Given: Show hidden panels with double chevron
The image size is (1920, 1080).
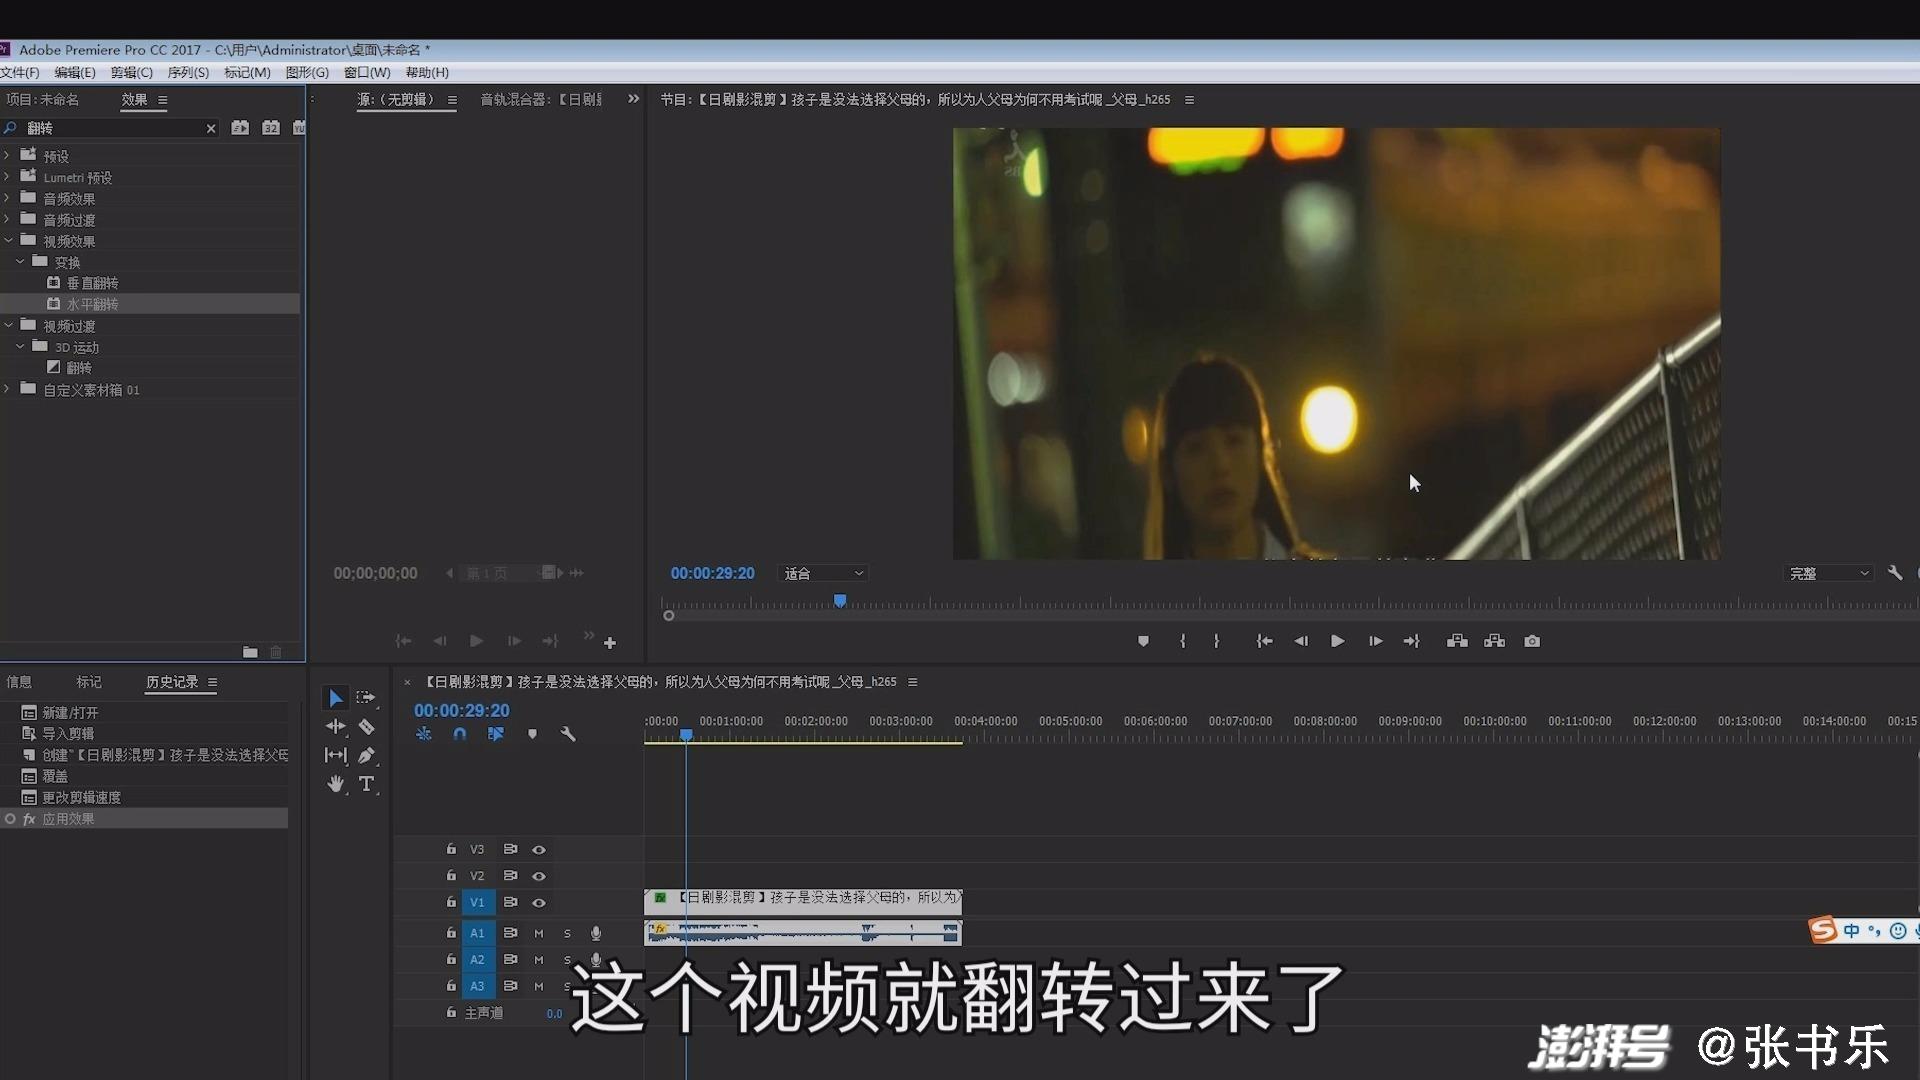Looking at the screenshot, I should 633,99.
